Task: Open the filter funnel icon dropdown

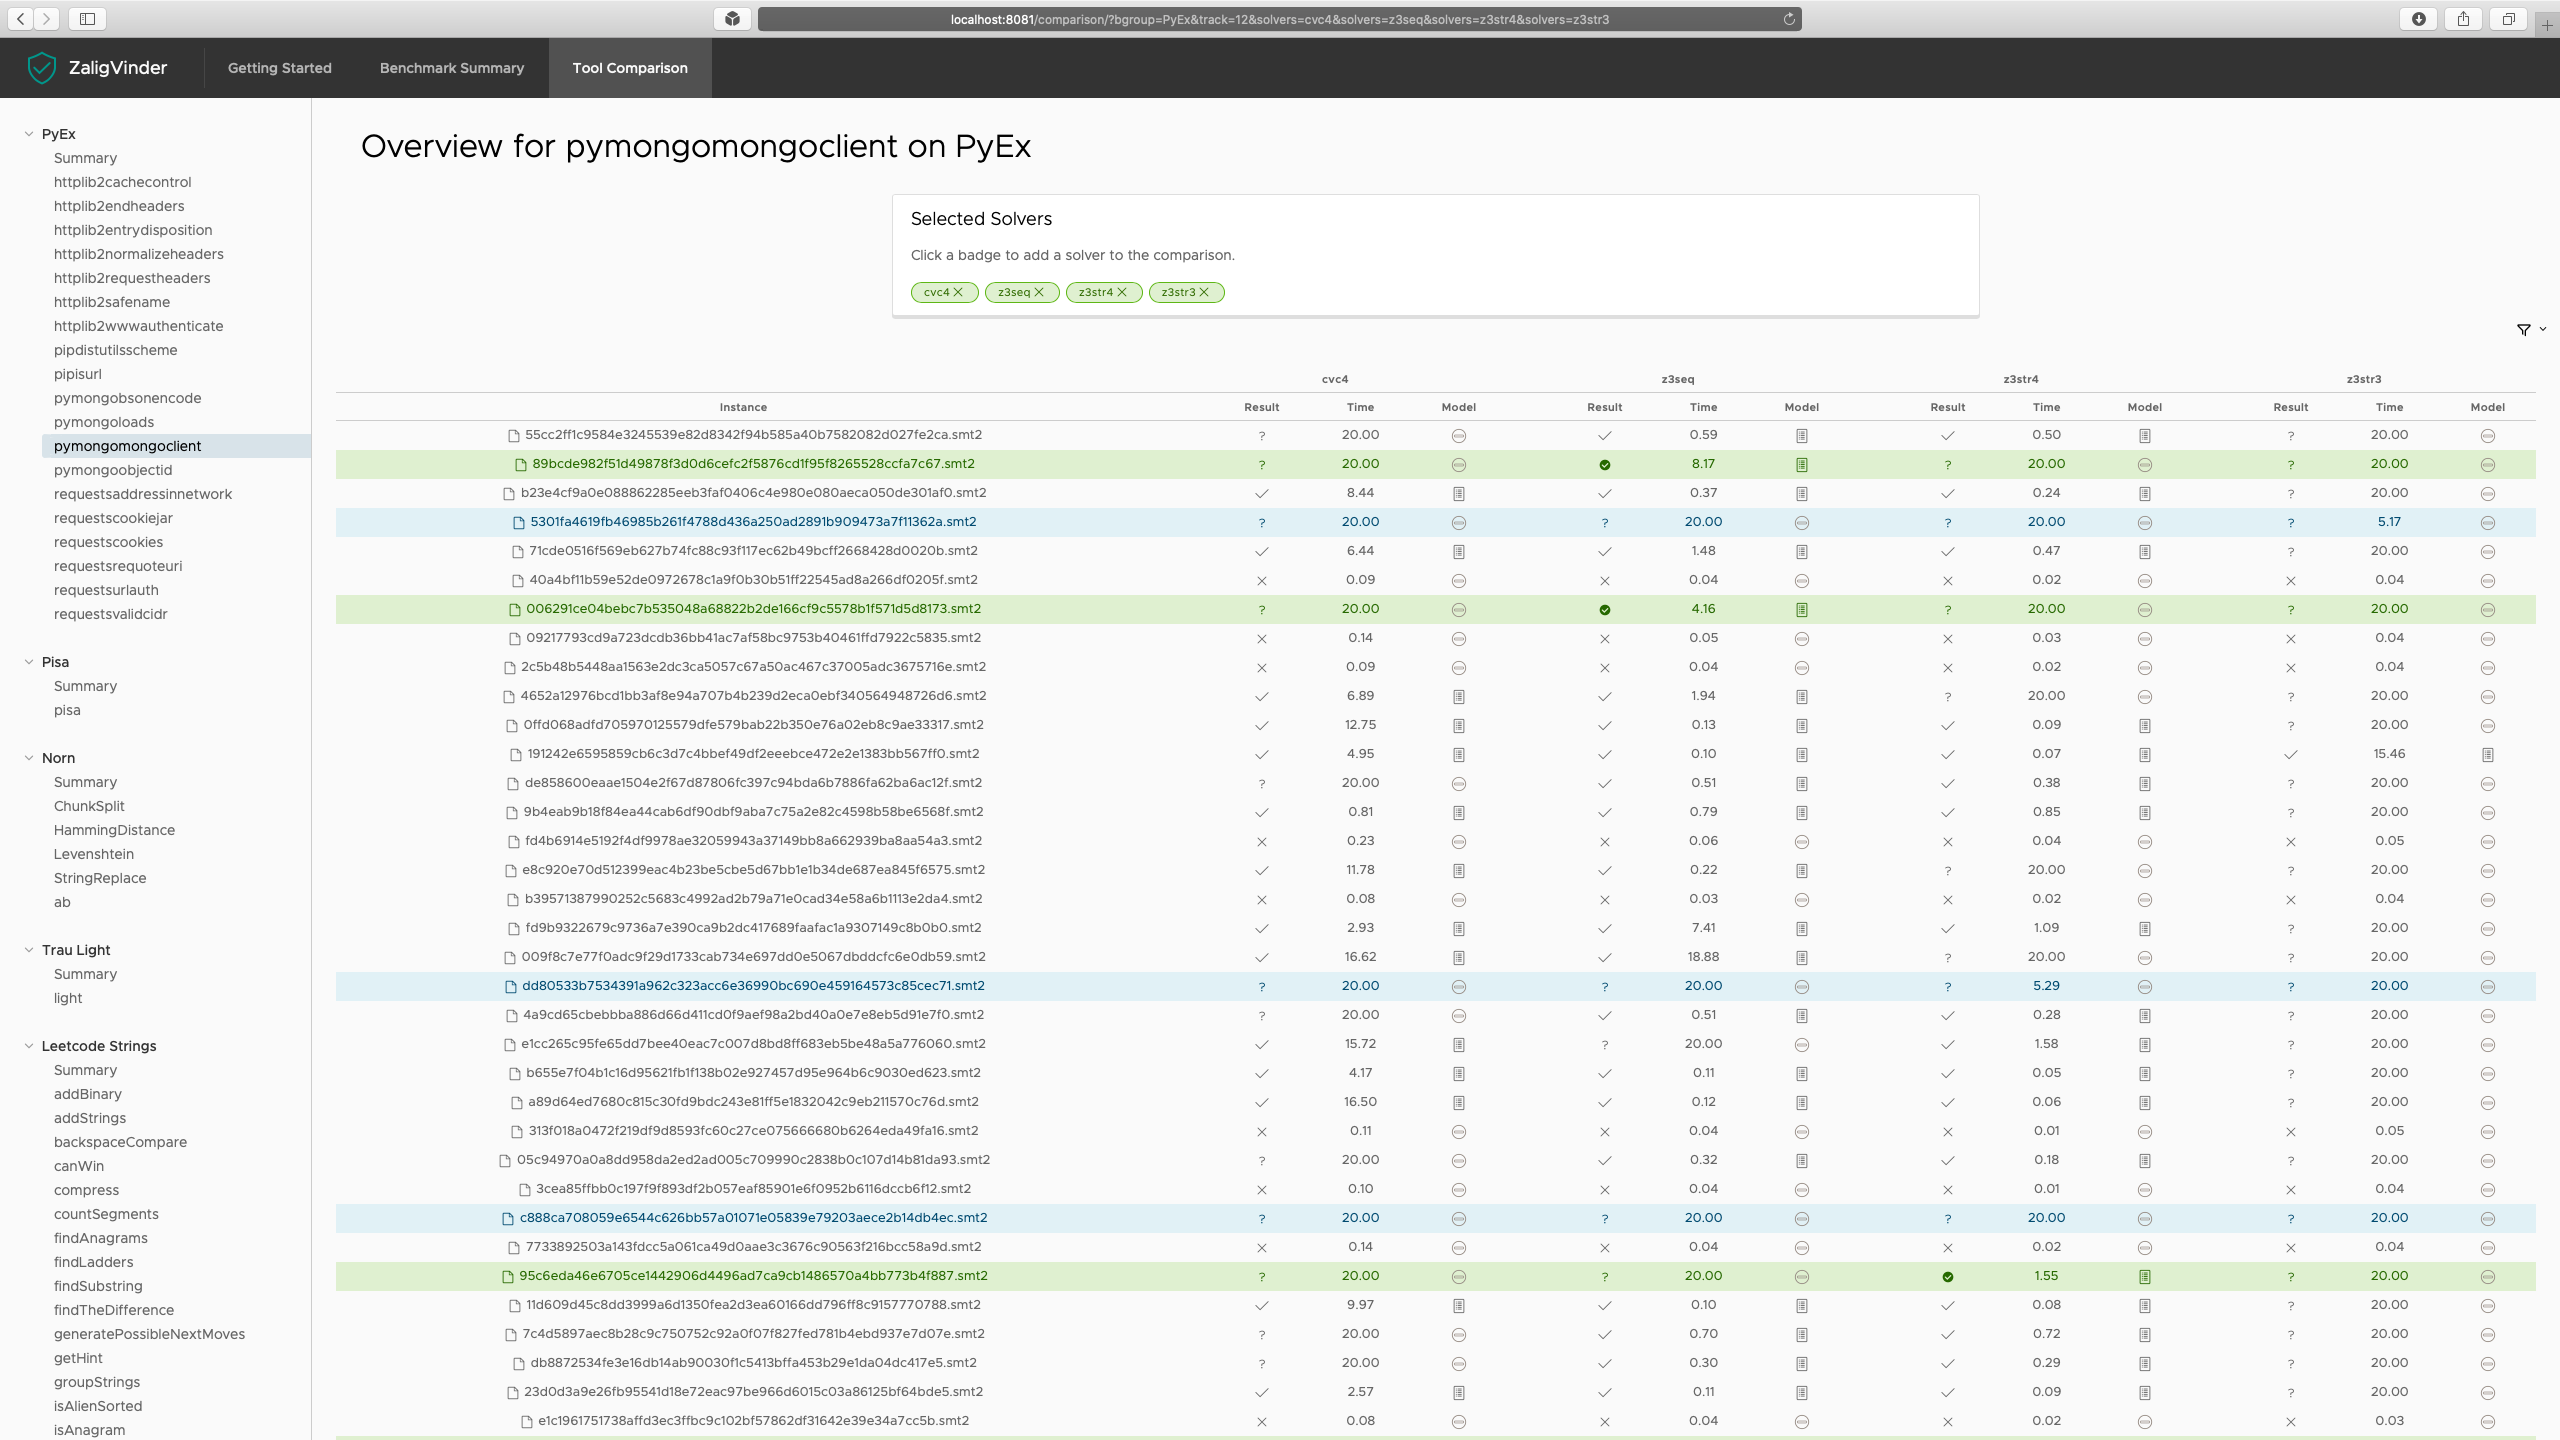Action: pyautogui.click(x=2530, y=329)
